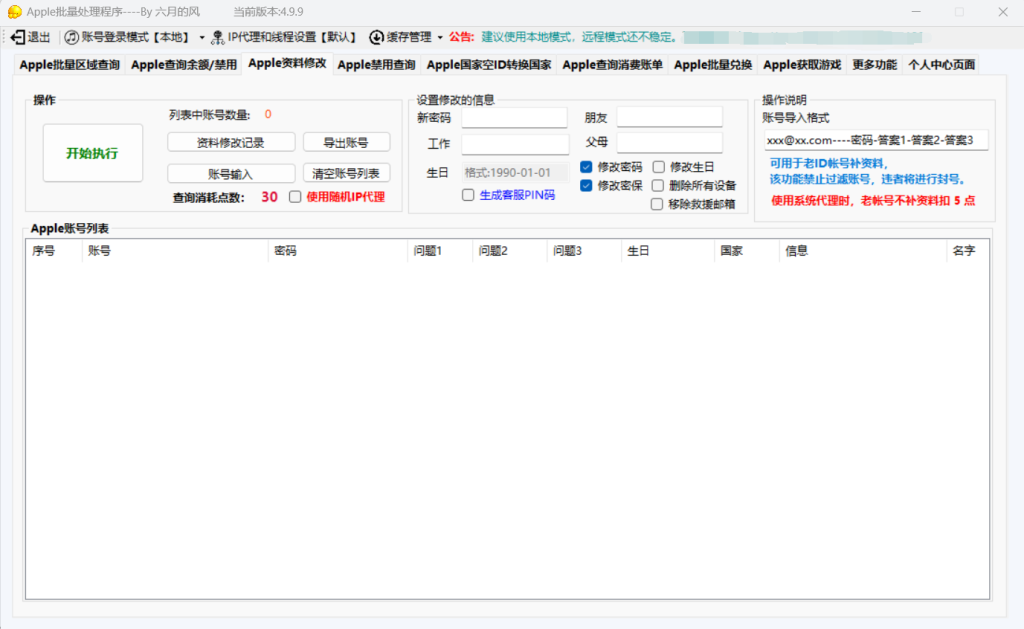Expand the 账号登录模式 dropdown arrow
The height and width of the screenshot is (629, 1024).
click(202, 38)
